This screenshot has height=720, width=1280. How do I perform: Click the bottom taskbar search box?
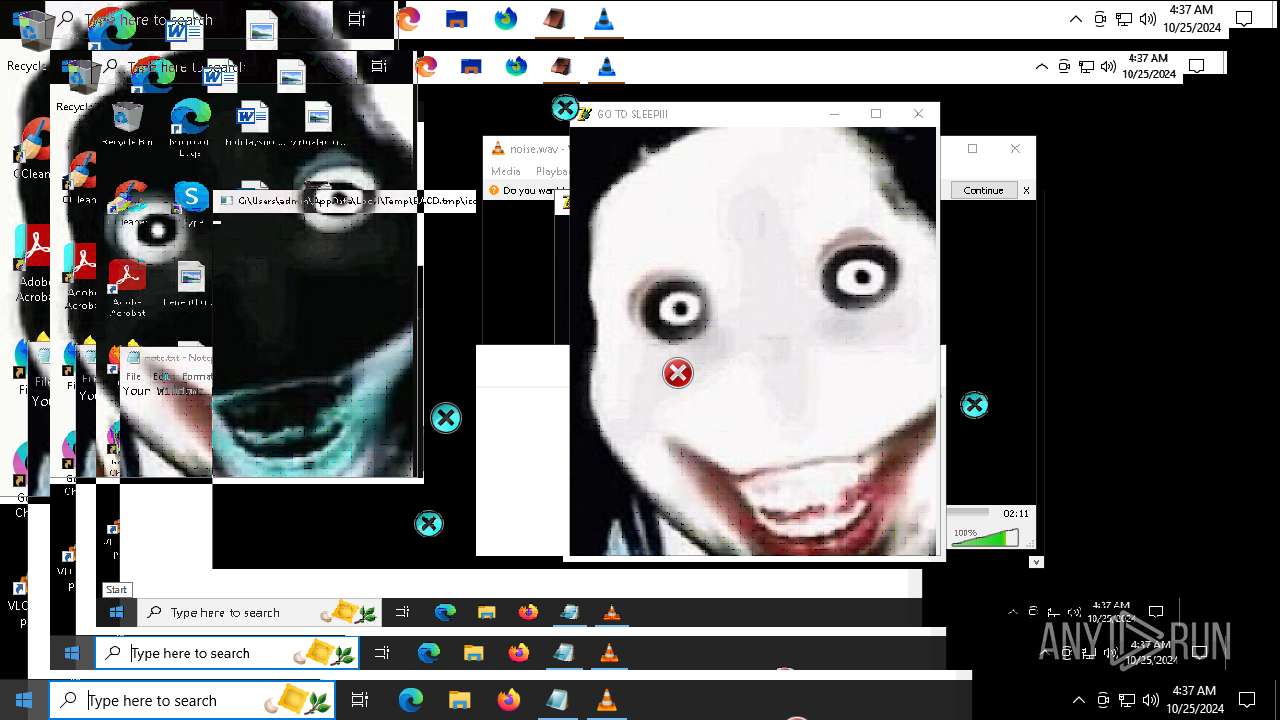(x=192, y=700)
